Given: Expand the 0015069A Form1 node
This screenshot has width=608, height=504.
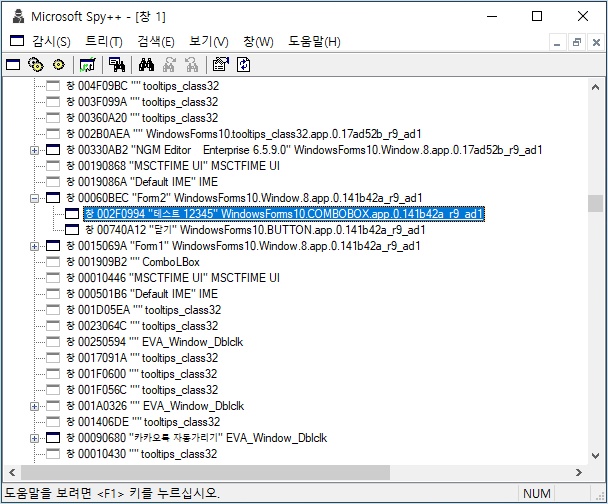Looking at the screenshot, I should tap(35, 246).
